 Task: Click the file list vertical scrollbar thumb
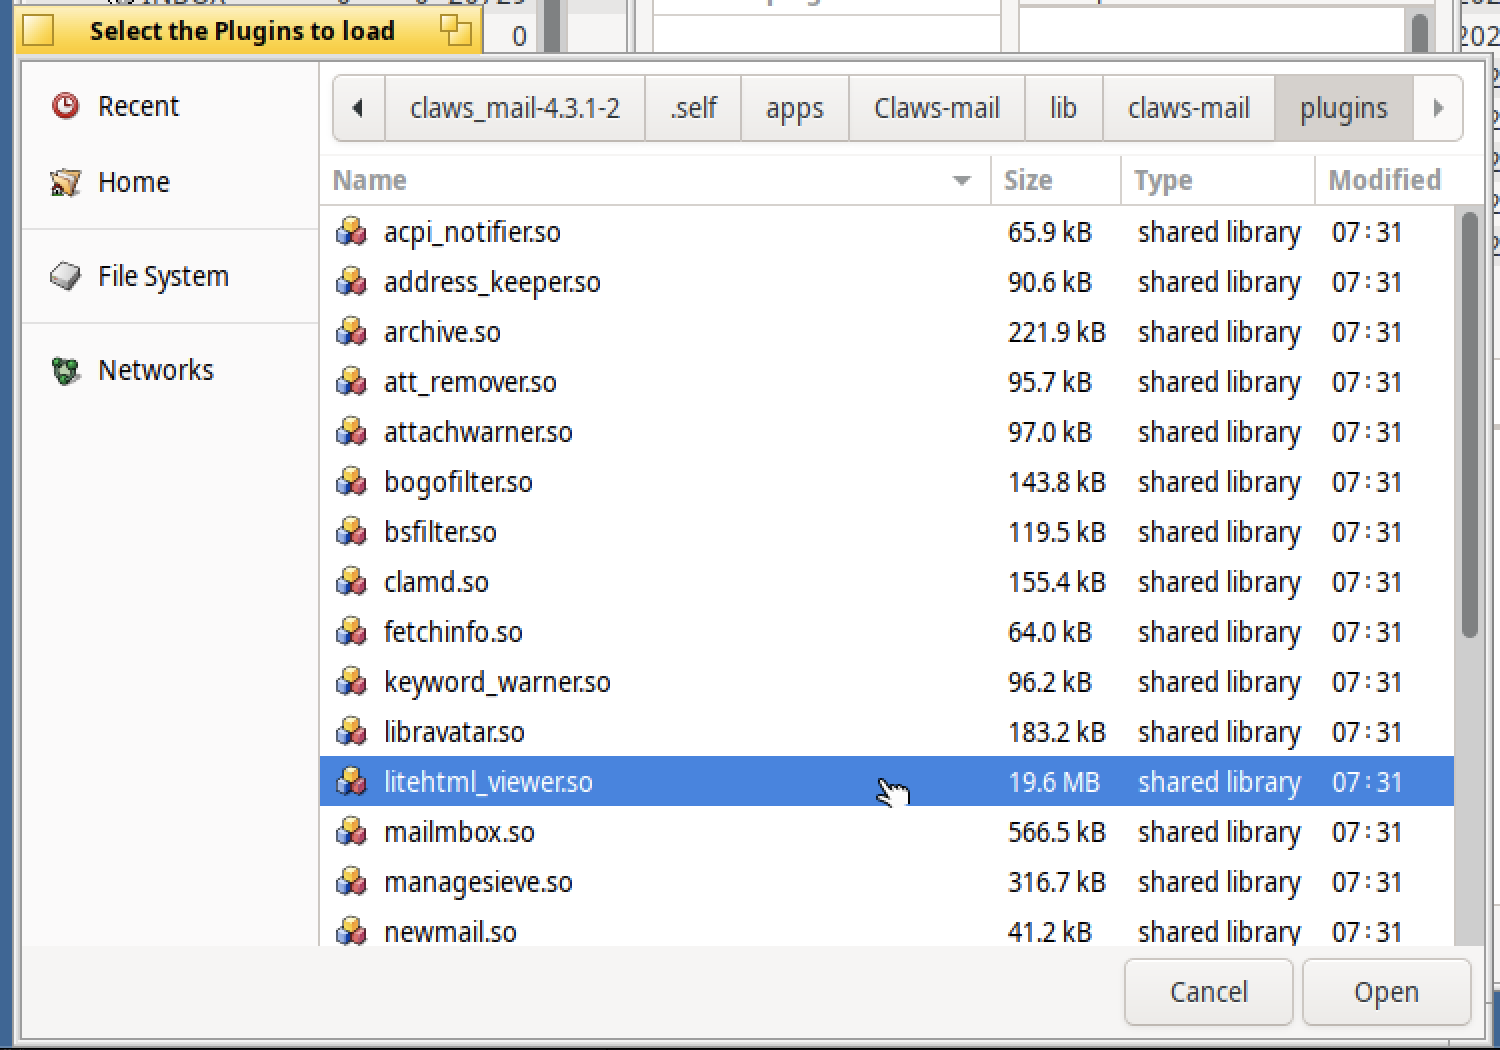coord(1469,425)
